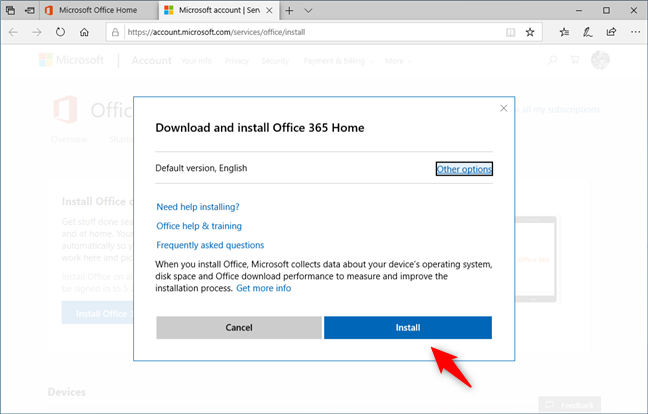
Task: Click the Microsoft logo in header
Action: 71,60
